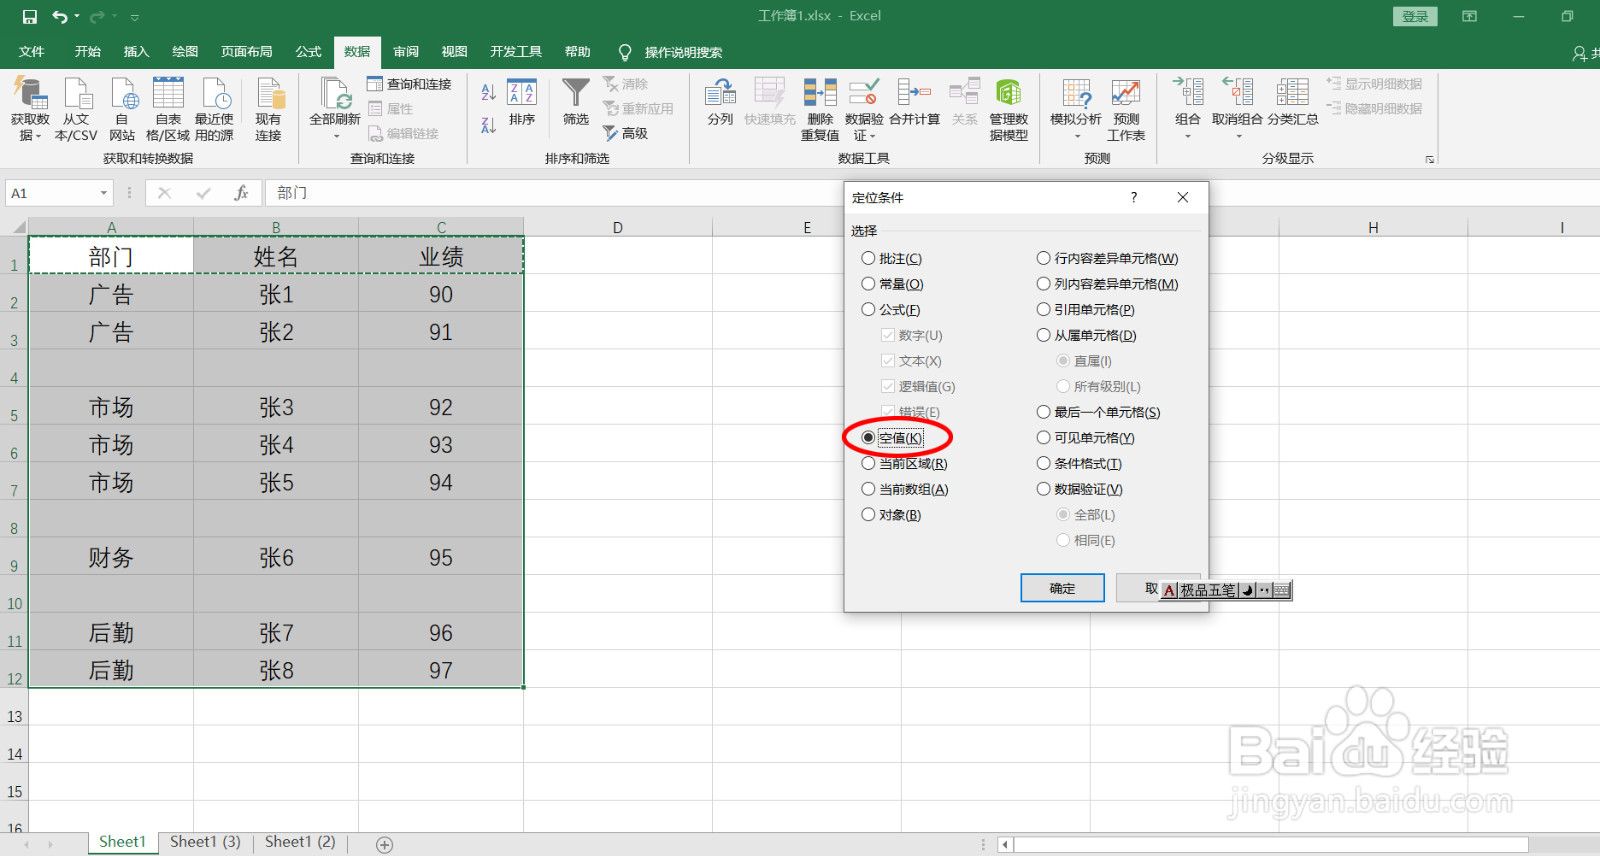Expand the What-If Analysis dropdown arrow
1600x856 pixels.
point(1076,136)
